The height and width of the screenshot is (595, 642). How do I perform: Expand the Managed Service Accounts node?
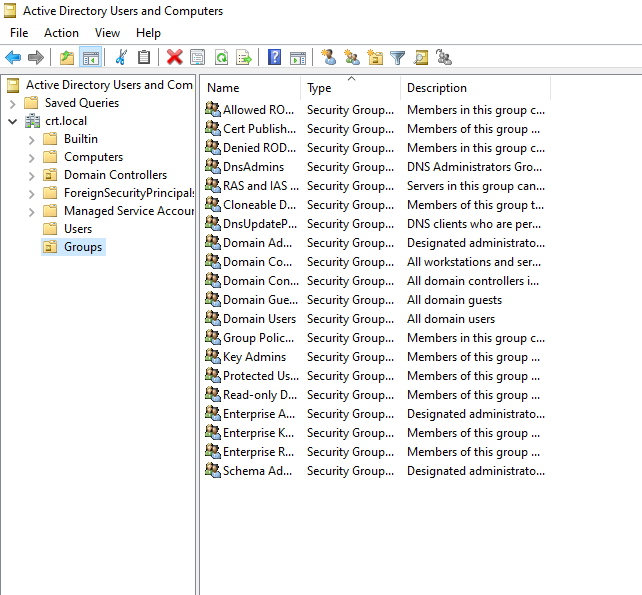(x=32, y=212)
